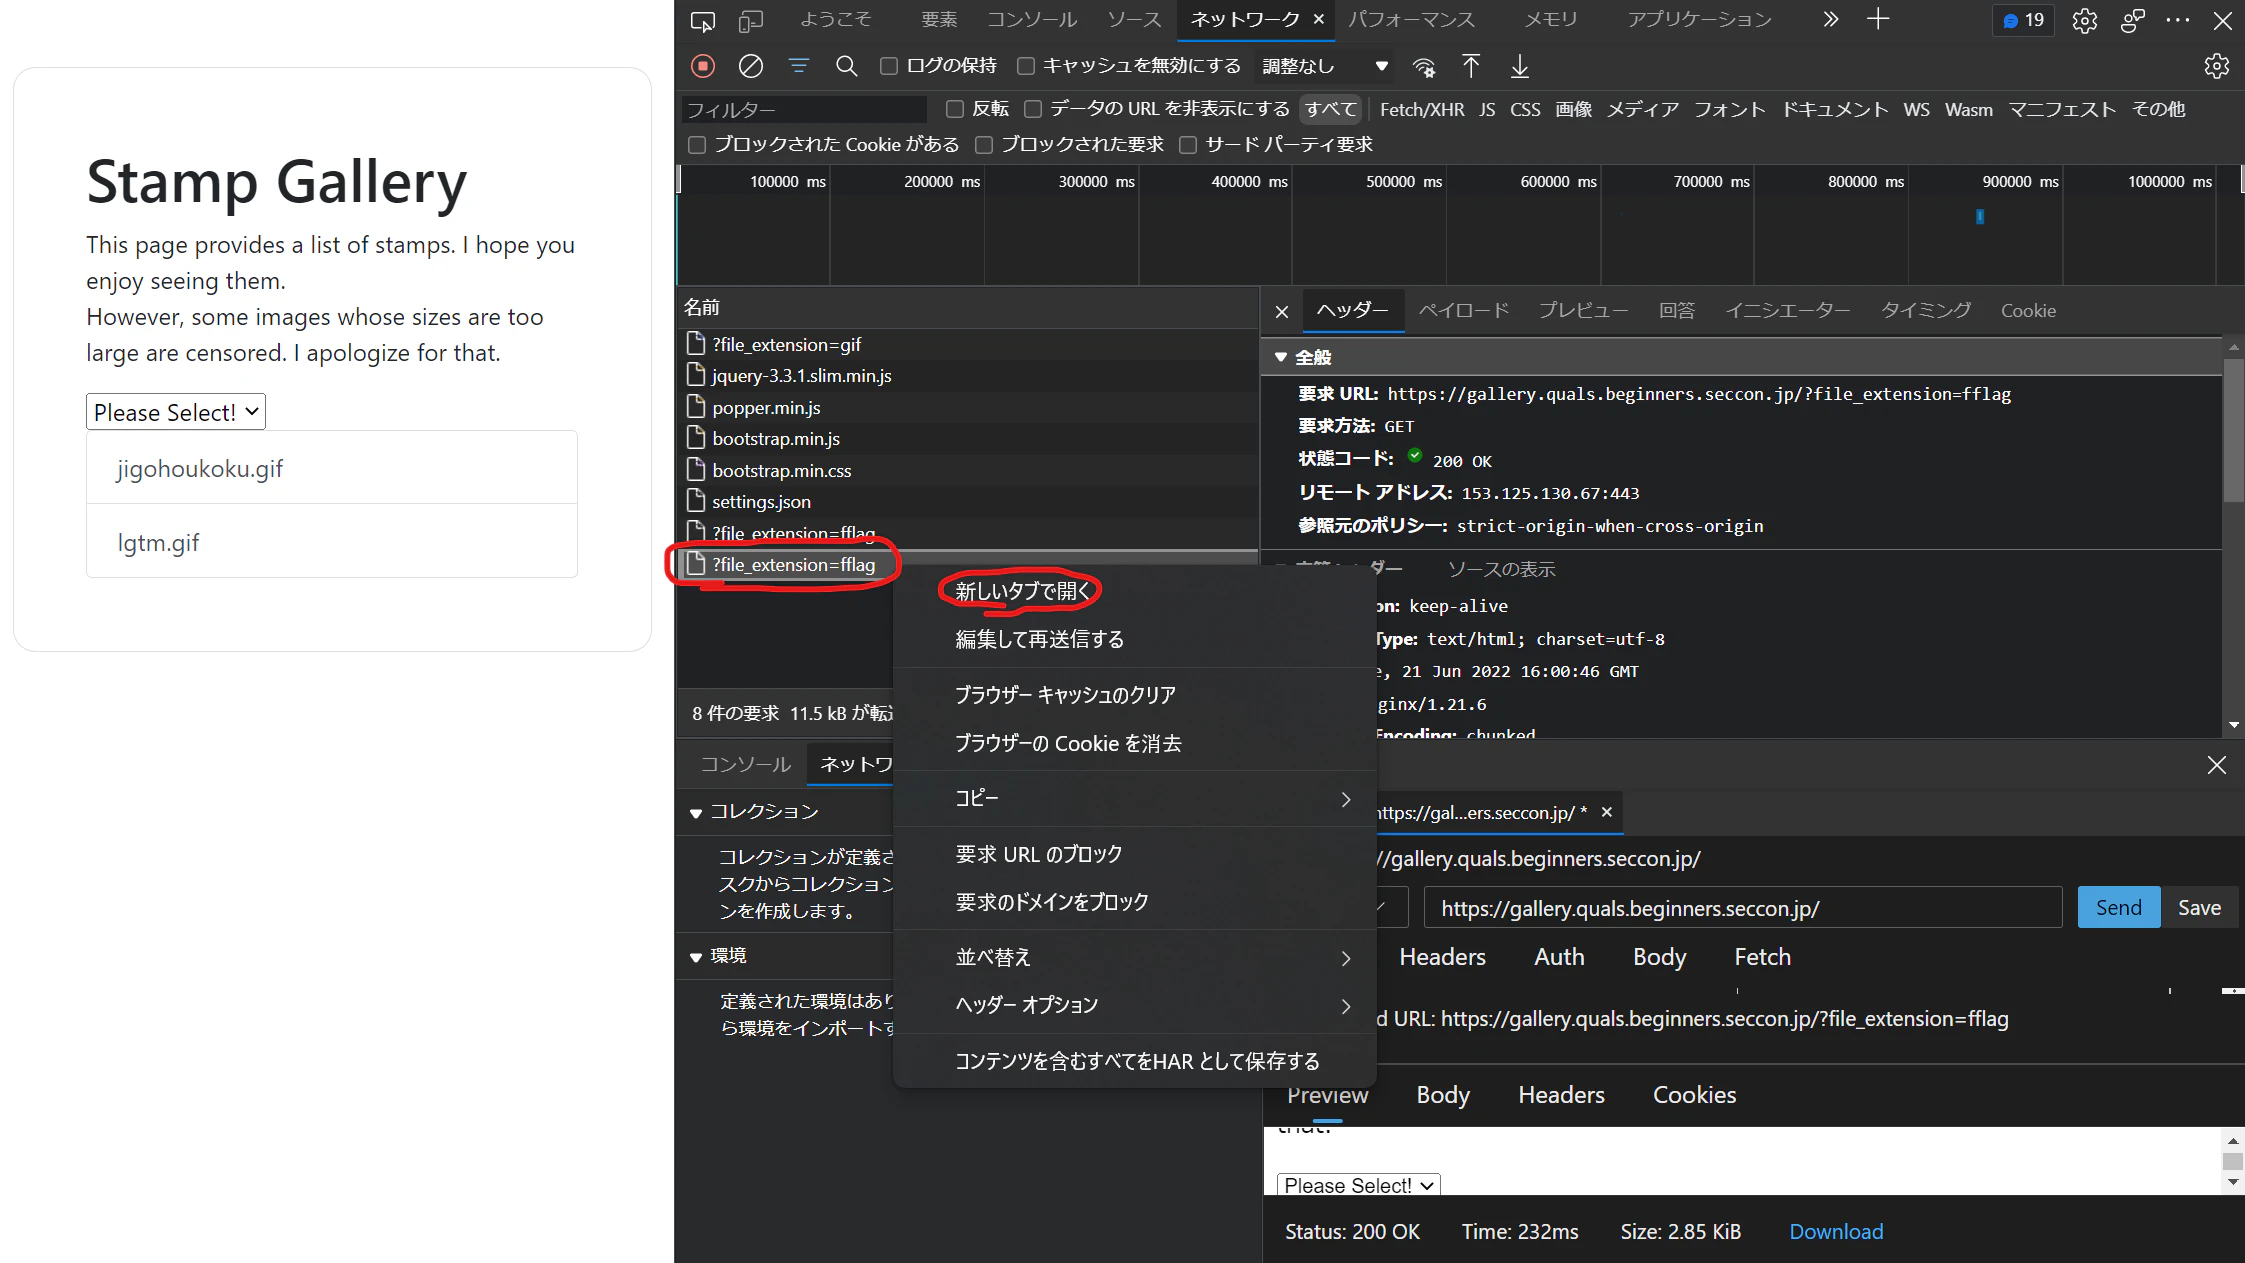Image resolution: width=2245 pixels, height=1263 pixels.
Task: Switch to the ペイロード tab
Action: [x=1464, y=311]
